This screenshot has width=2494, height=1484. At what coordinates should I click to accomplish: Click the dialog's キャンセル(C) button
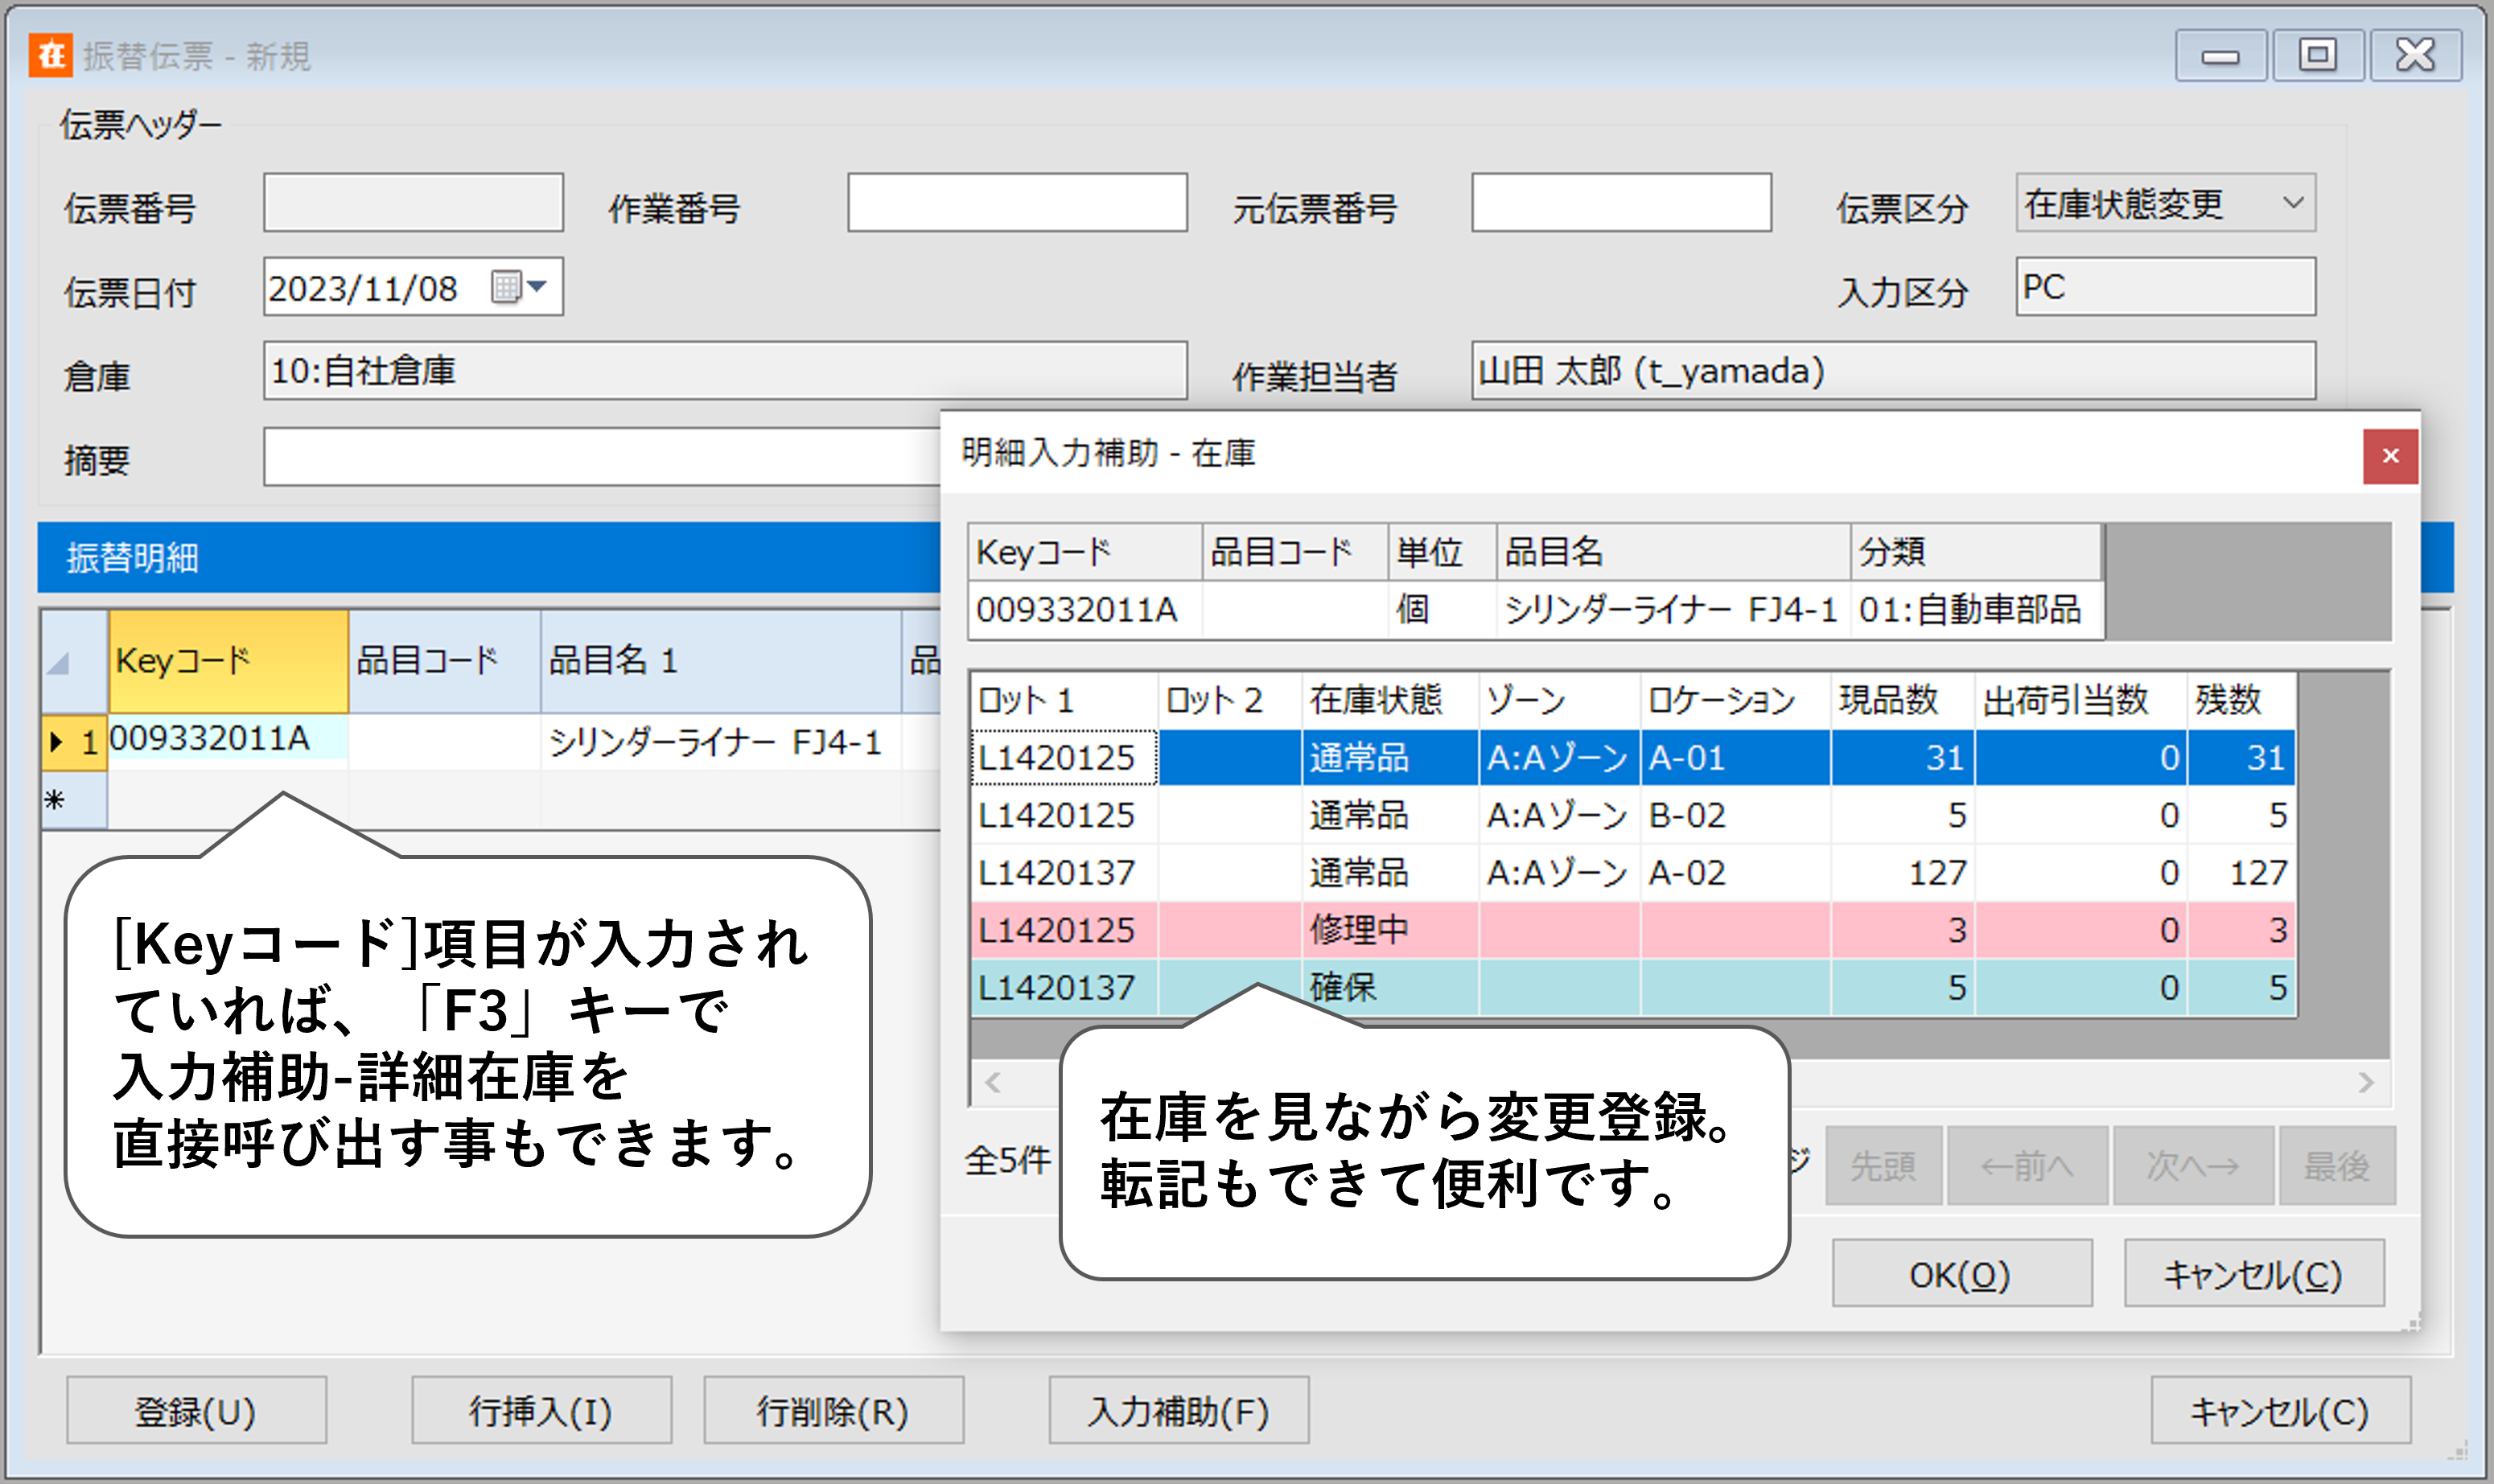pos(2254,1273)
